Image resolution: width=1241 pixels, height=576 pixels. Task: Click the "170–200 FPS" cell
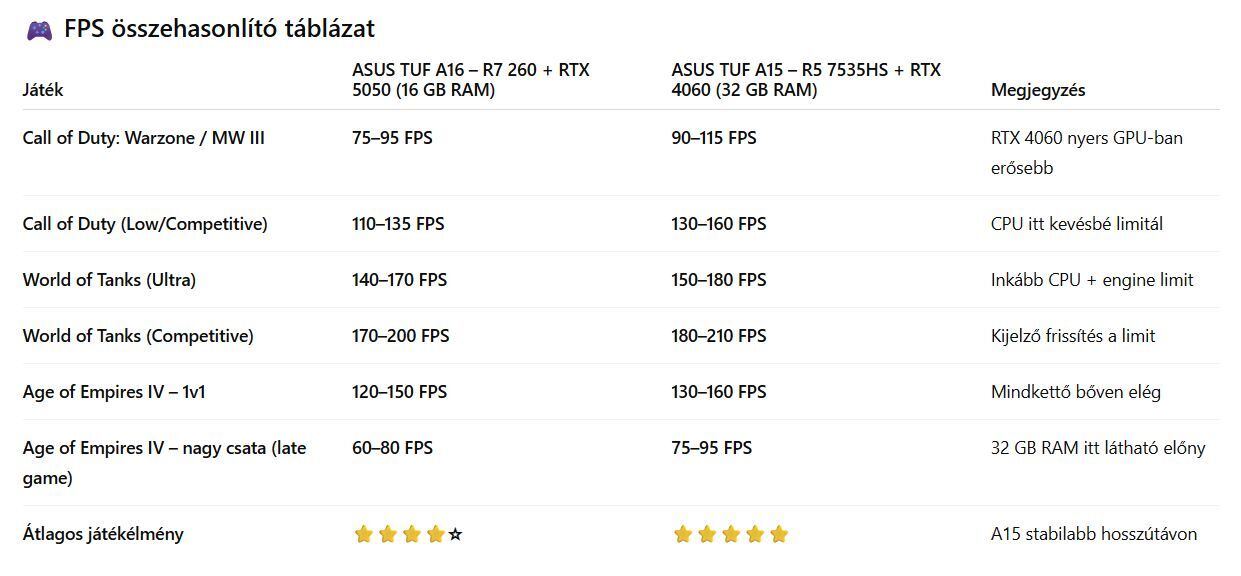(400, 336)
